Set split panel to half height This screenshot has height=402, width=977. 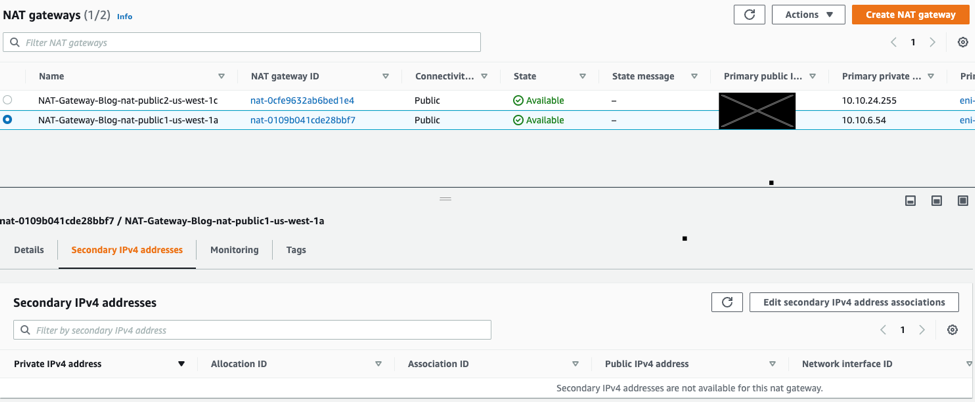[936, 201]
